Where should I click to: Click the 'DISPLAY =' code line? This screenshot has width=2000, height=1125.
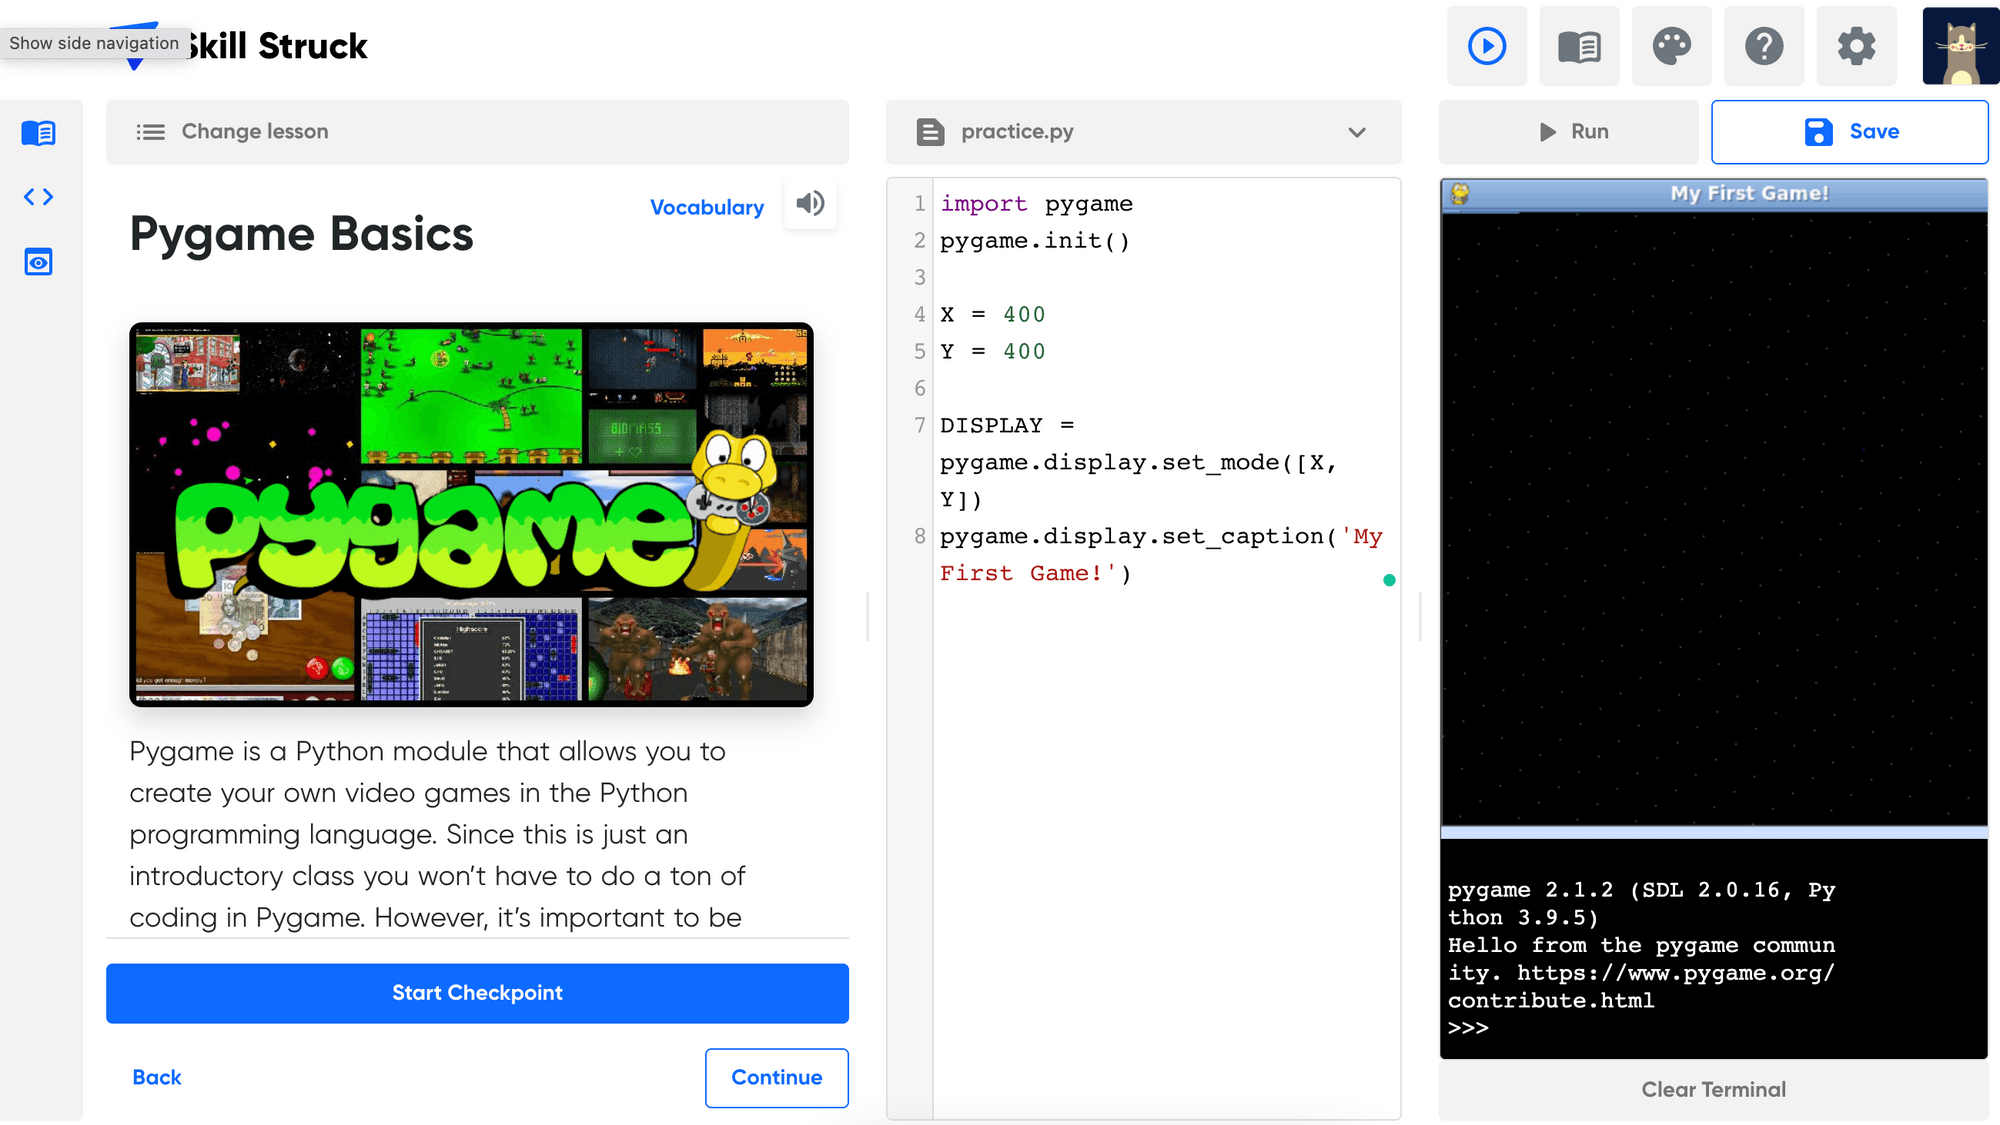tap(1007, 426)
